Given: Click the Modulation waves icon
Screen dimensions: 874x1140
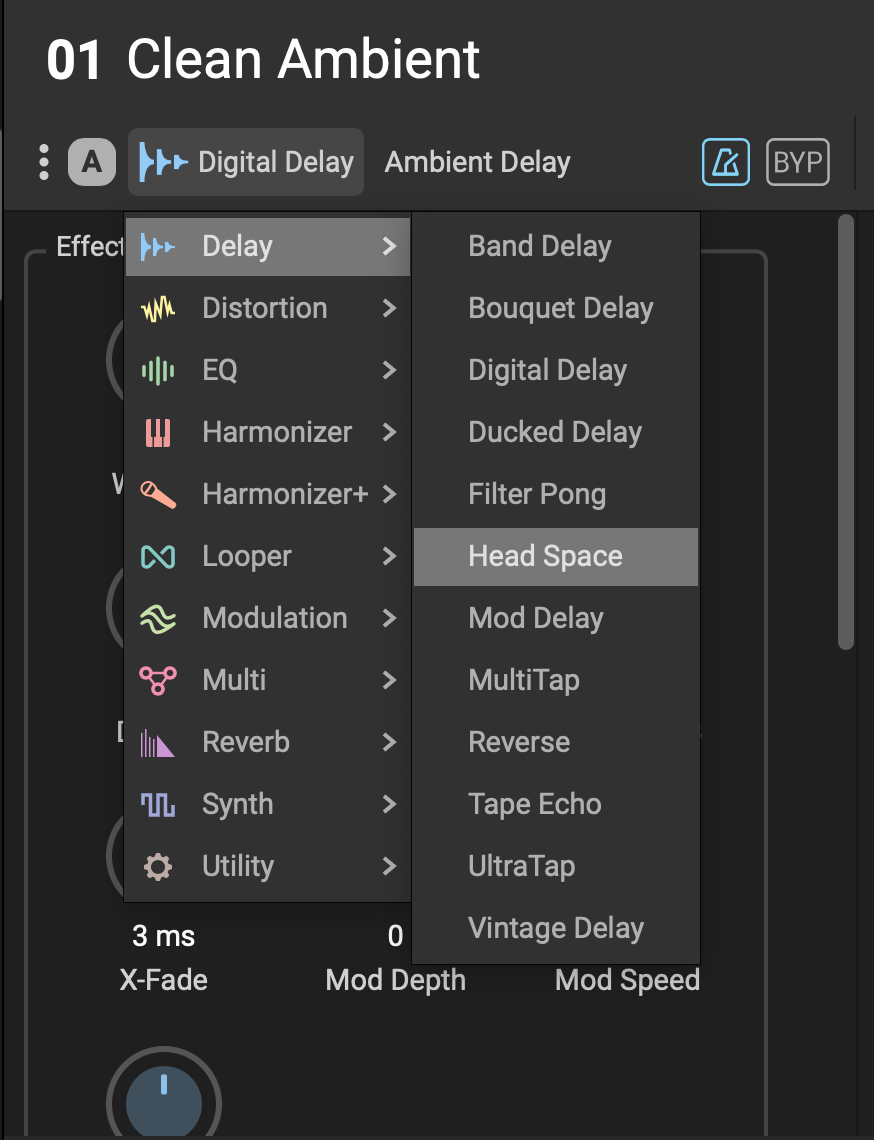Looking at the screenshot, I should (x=158, y=618).
